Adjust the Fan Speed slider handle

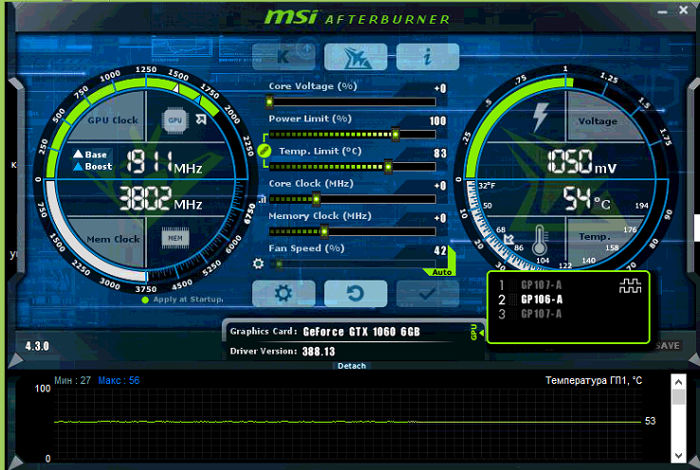[x=279, y=264]
